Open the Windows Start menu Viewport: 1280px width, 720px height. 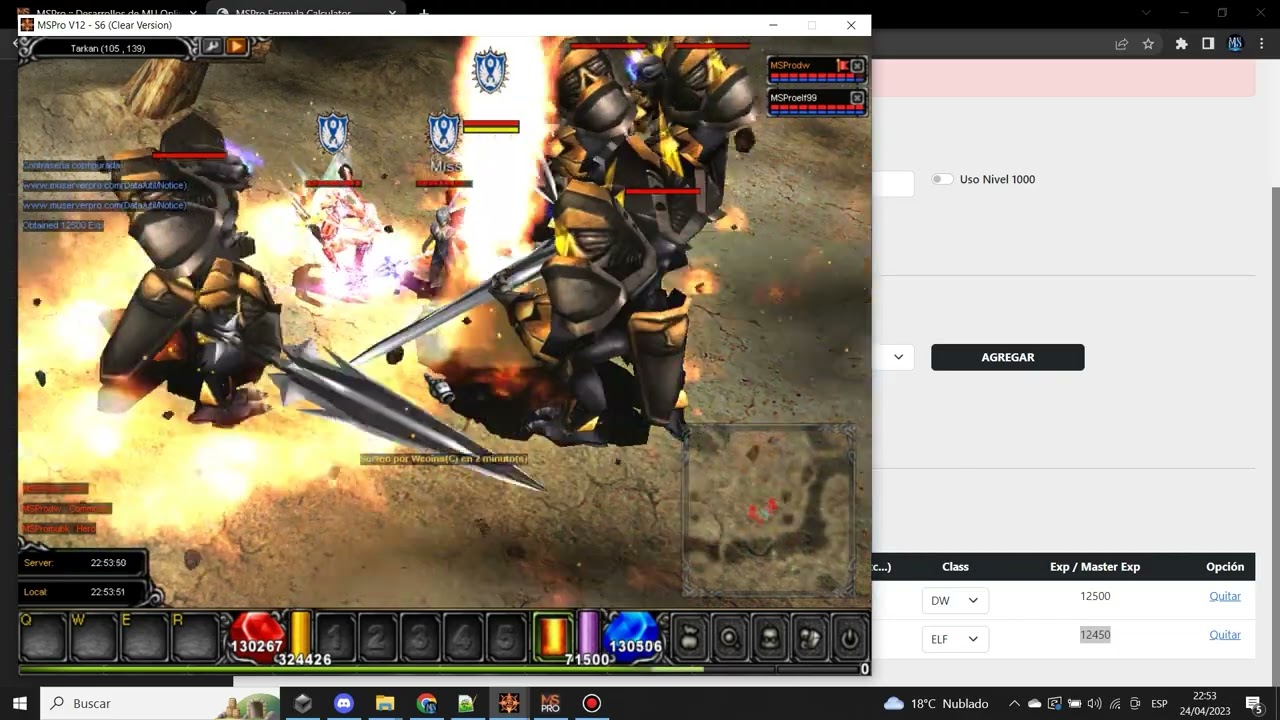[19, 703]
